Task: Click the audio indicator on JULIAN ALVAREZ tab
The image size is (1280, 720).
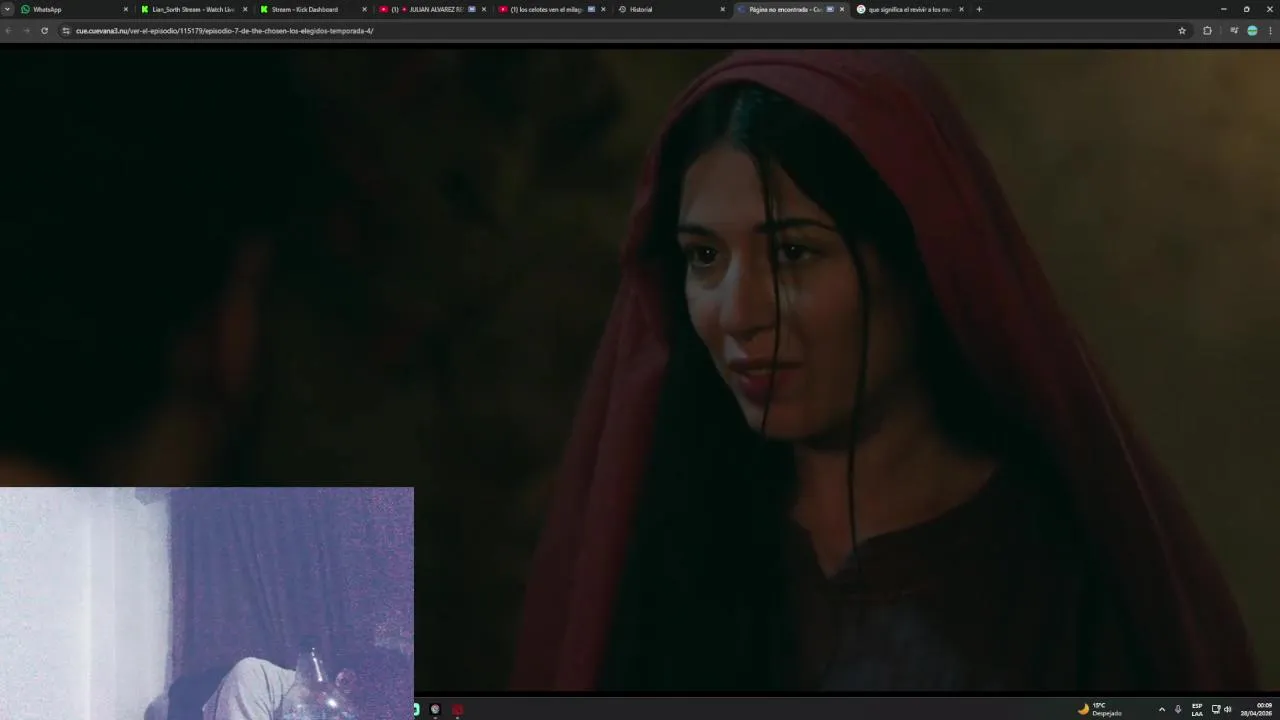Action: pyautogui.click(x=472, y=9)
